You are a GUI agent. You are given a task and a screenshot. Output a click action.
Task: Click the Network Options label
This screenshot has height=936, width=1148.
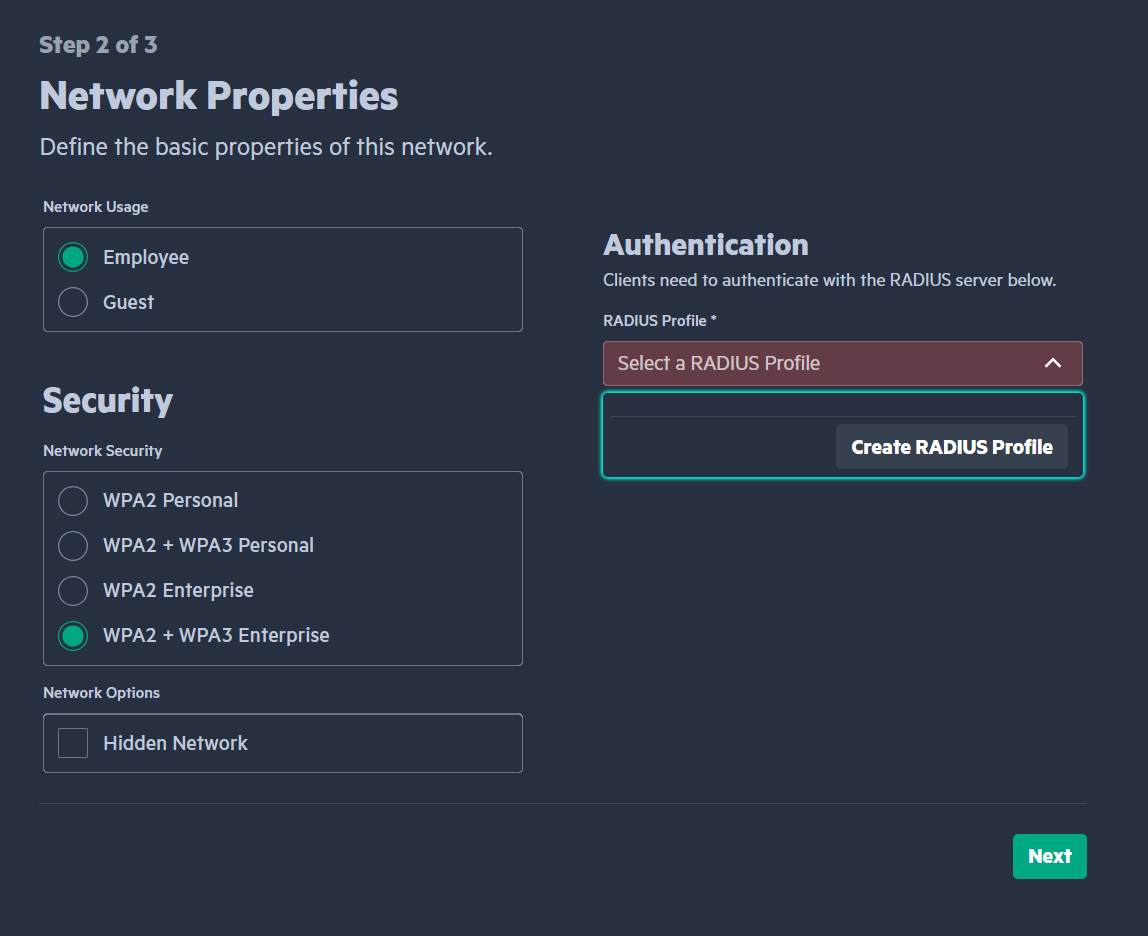click(102, 693)
